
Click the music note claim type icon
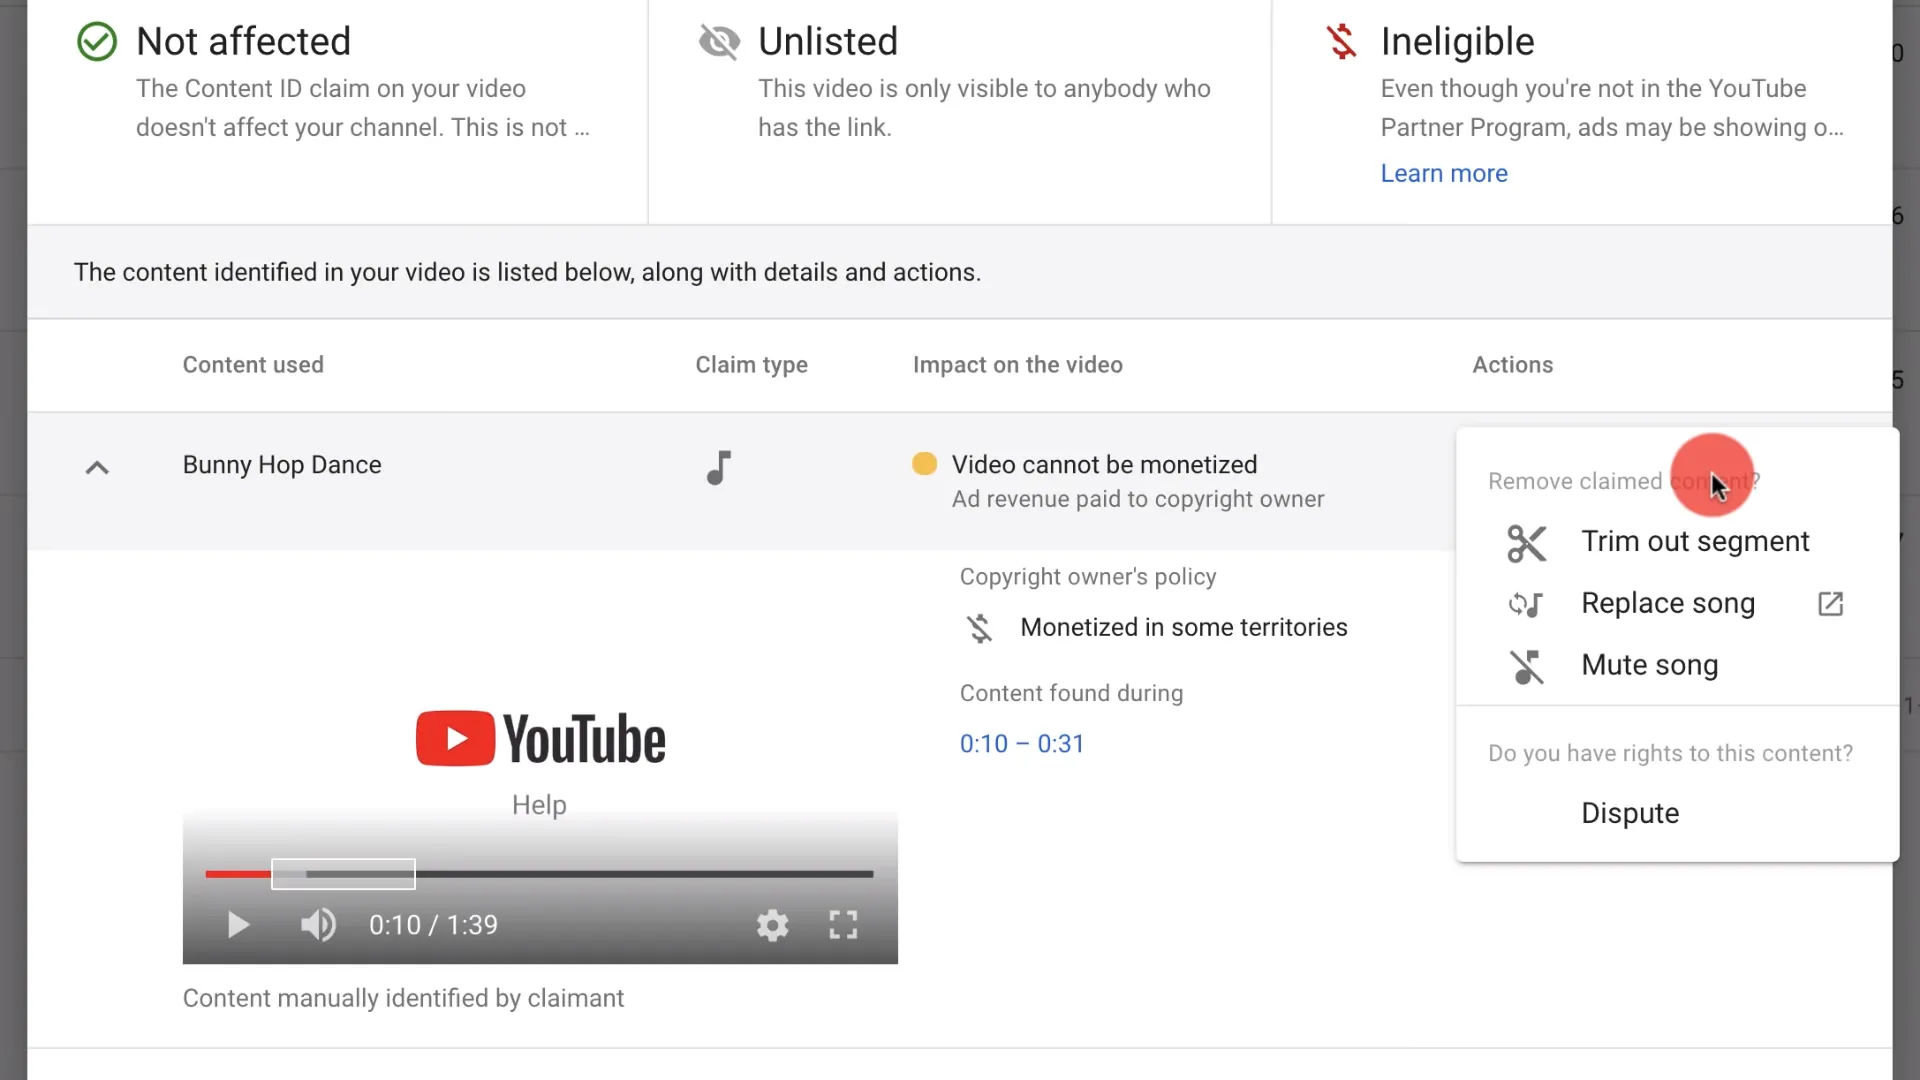719,467
